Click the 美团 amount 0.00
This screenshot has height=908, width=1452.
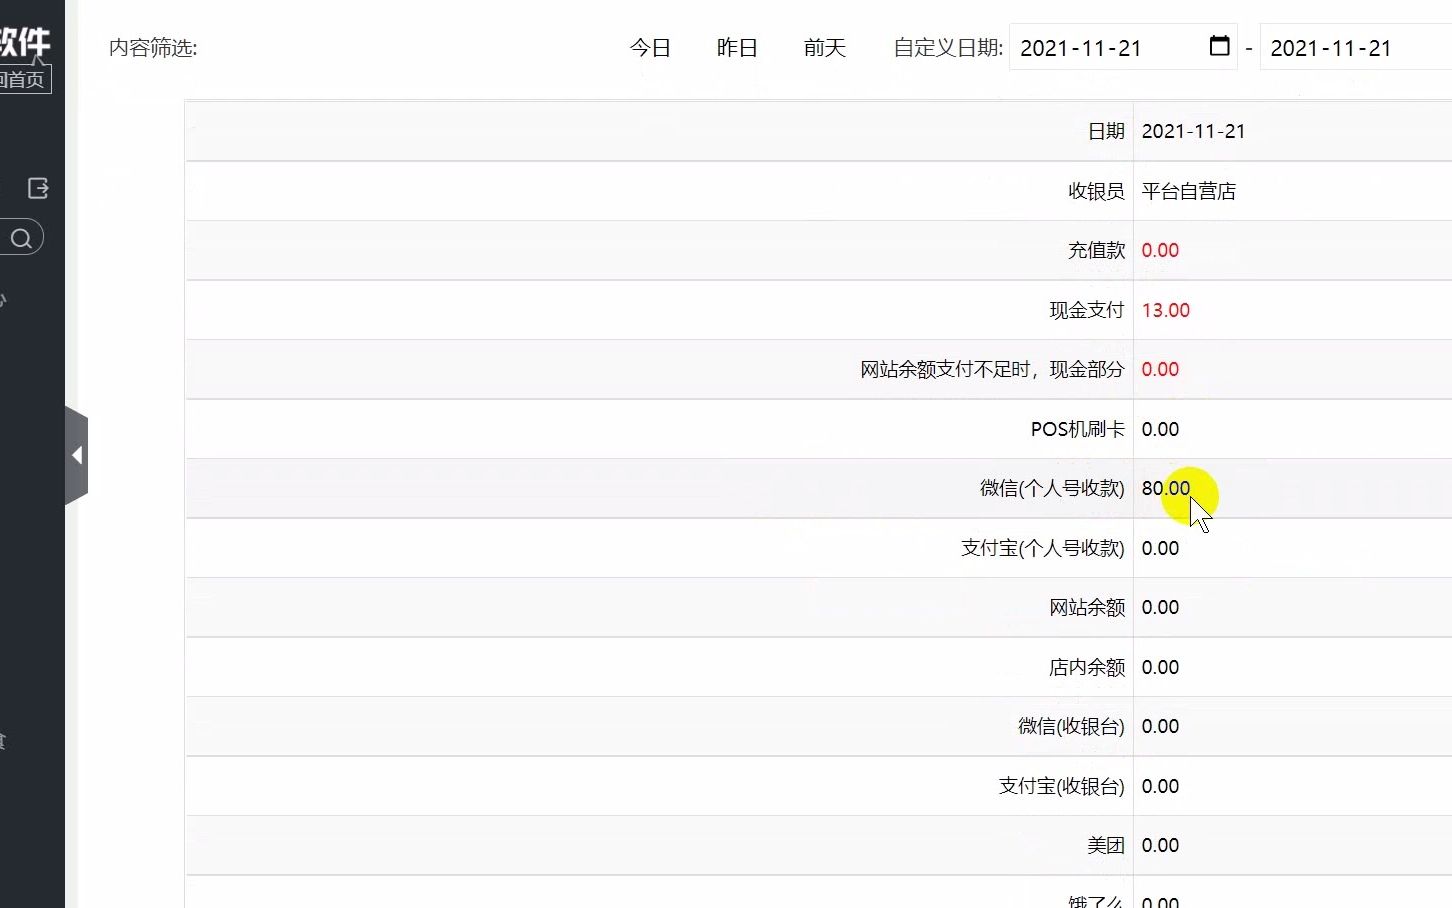1160,845
